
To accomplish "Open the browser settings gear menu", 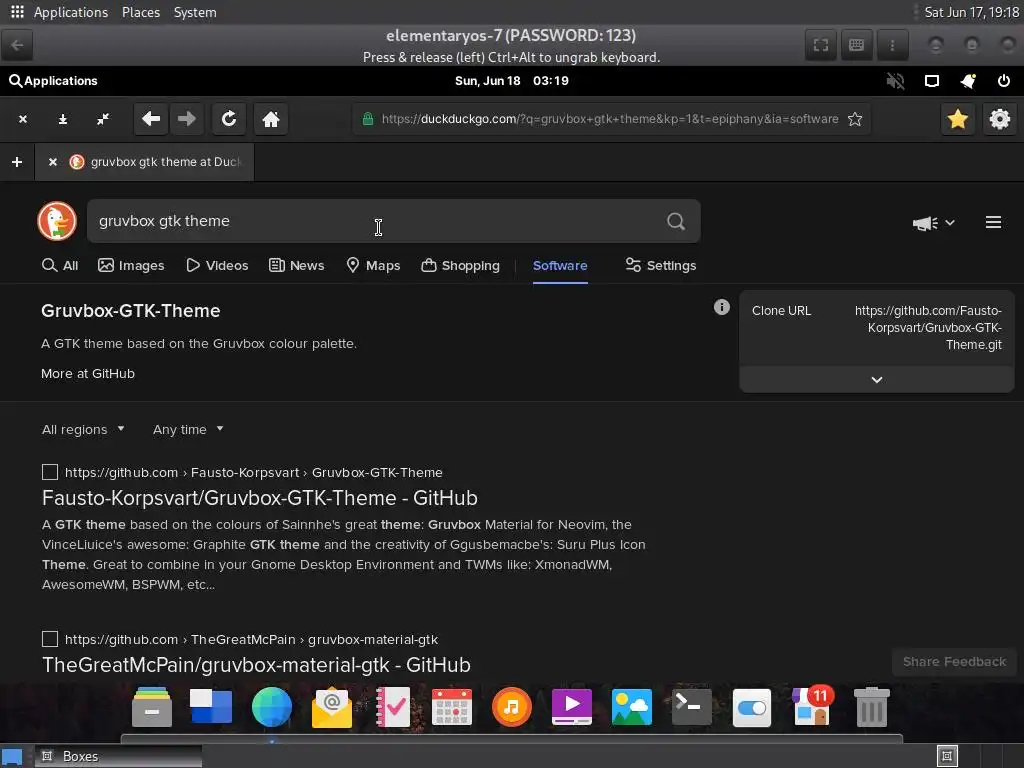I will tap(999, 119).
